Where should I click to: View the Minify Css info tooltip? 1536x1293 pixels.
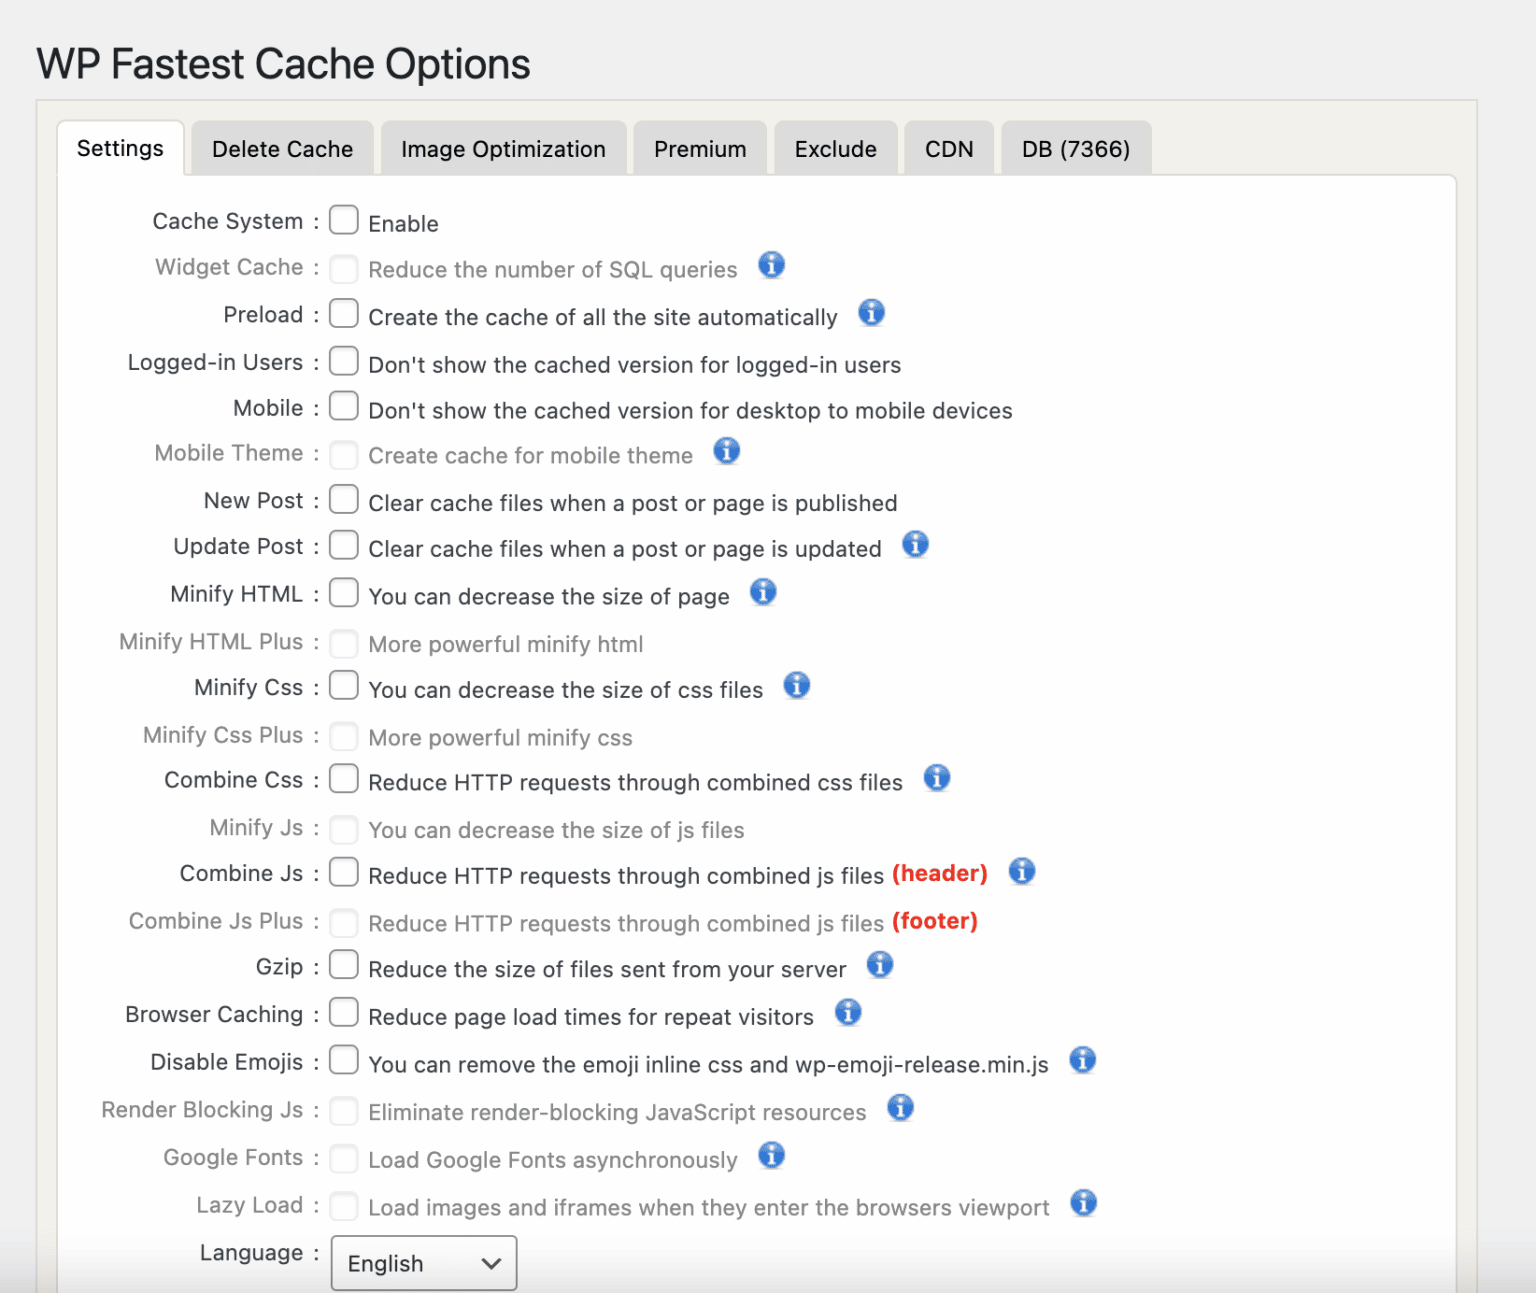[x=796, y=686]
